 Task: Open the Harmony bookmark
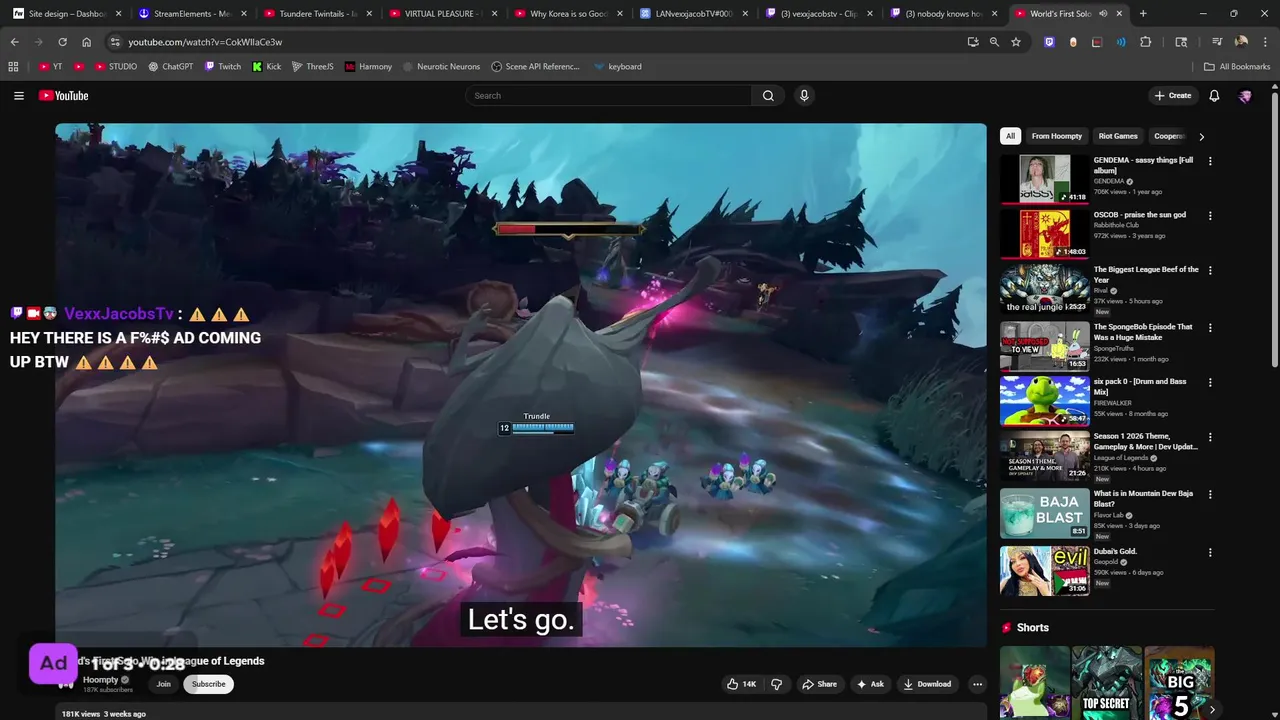click(368, 66)
